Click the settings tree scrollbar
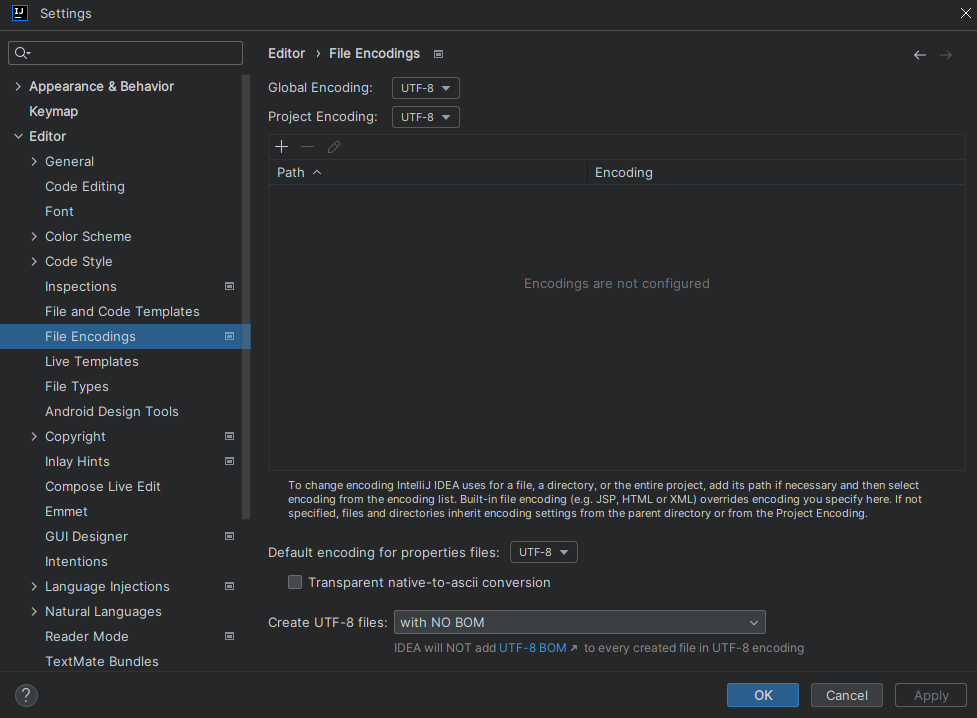 click(246, 297)
